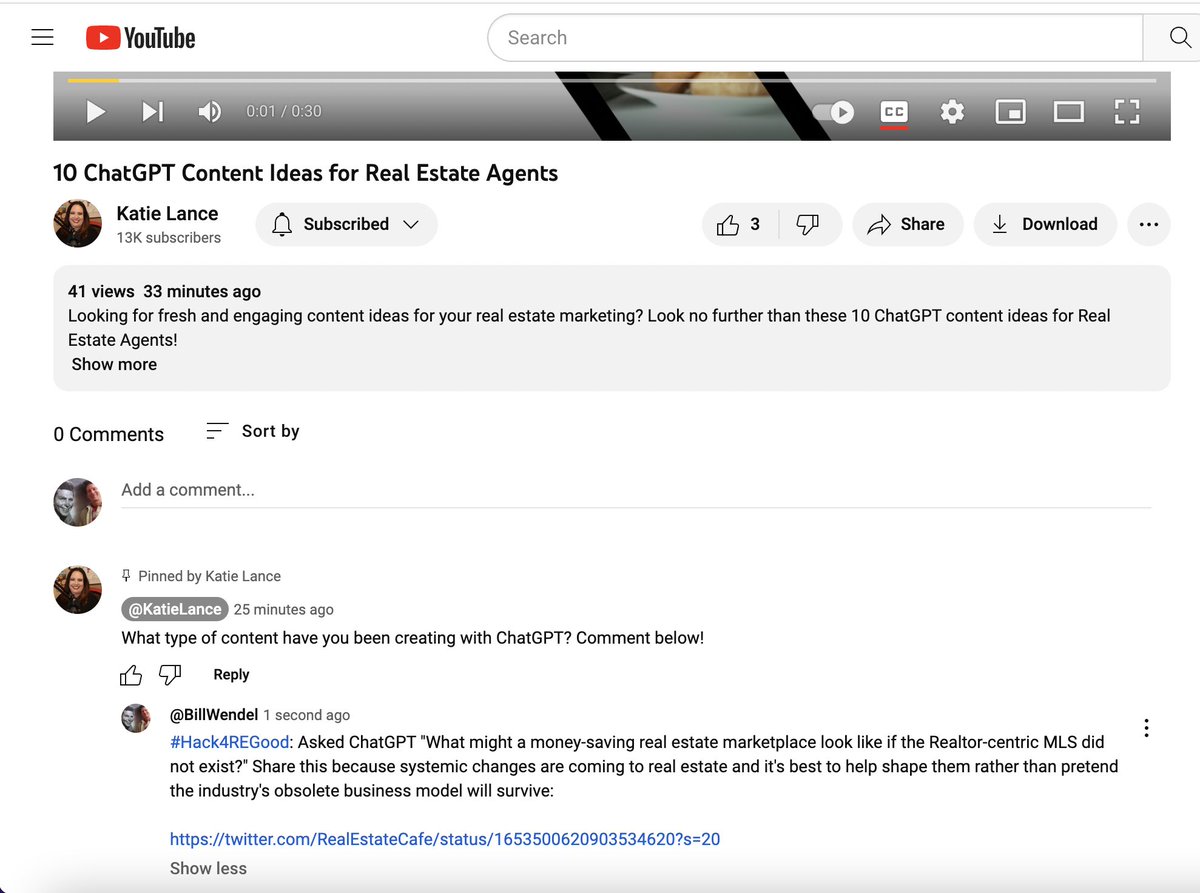Click in the Search field
1200x893 pixels.
coord(815,38)
